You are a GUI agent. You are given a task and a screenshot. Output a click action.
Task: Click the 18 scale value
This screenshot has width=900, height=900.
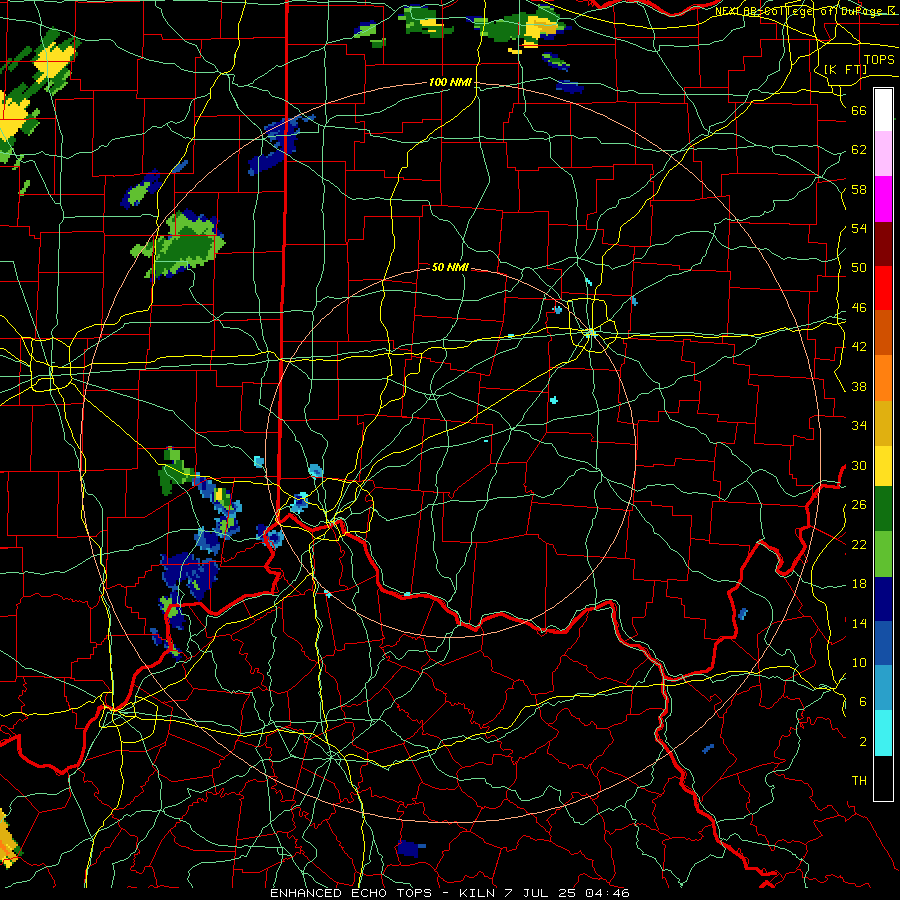pyautogui.click(x=859, y=584)
